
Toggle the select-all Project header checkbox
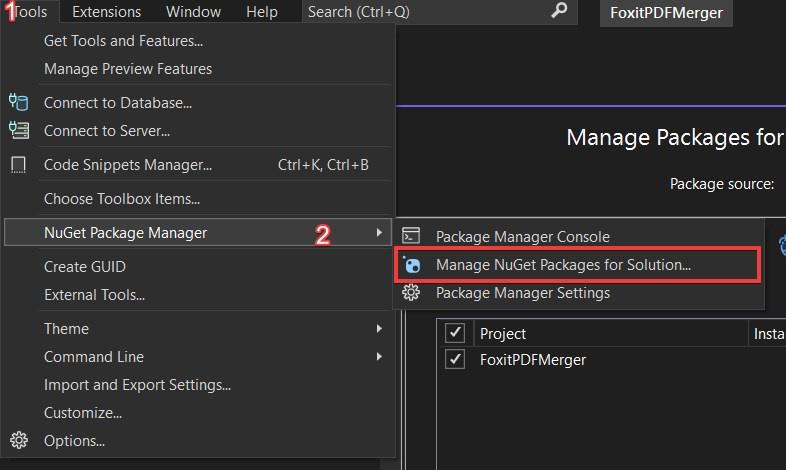455,333
